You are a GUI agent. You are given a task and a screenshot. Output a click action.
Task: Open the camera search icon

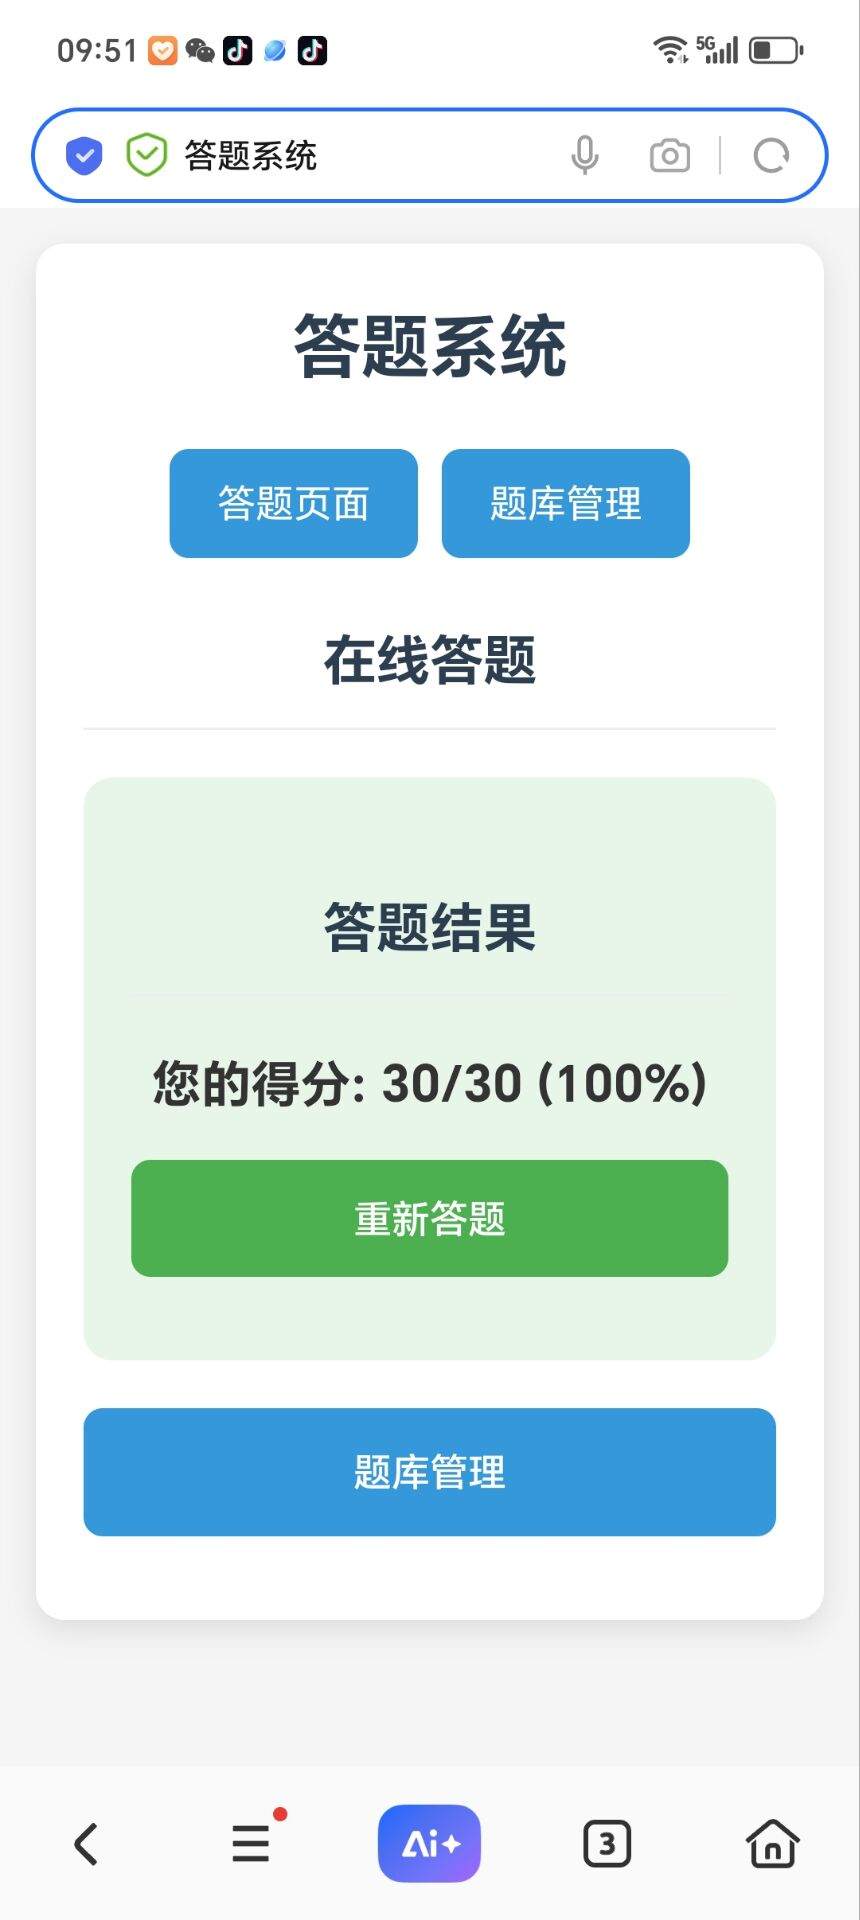669,156
